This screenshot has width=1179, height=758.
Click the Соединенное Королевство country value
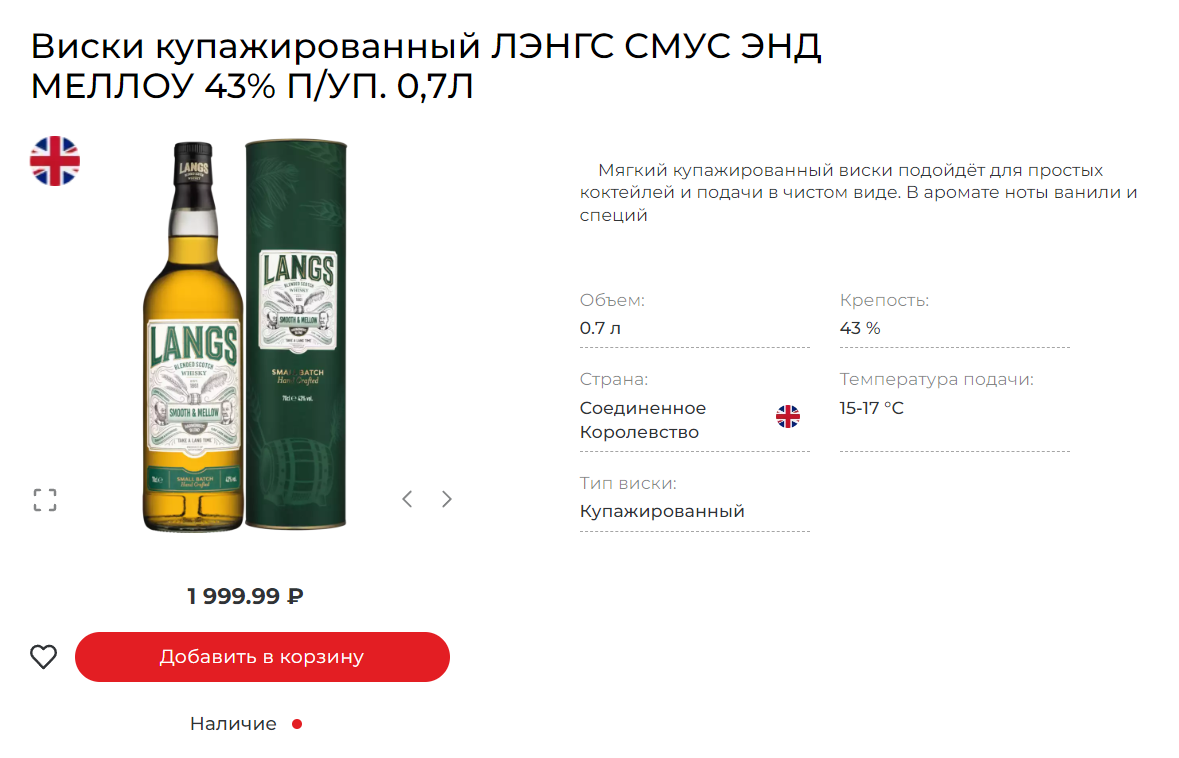[643, 420]
